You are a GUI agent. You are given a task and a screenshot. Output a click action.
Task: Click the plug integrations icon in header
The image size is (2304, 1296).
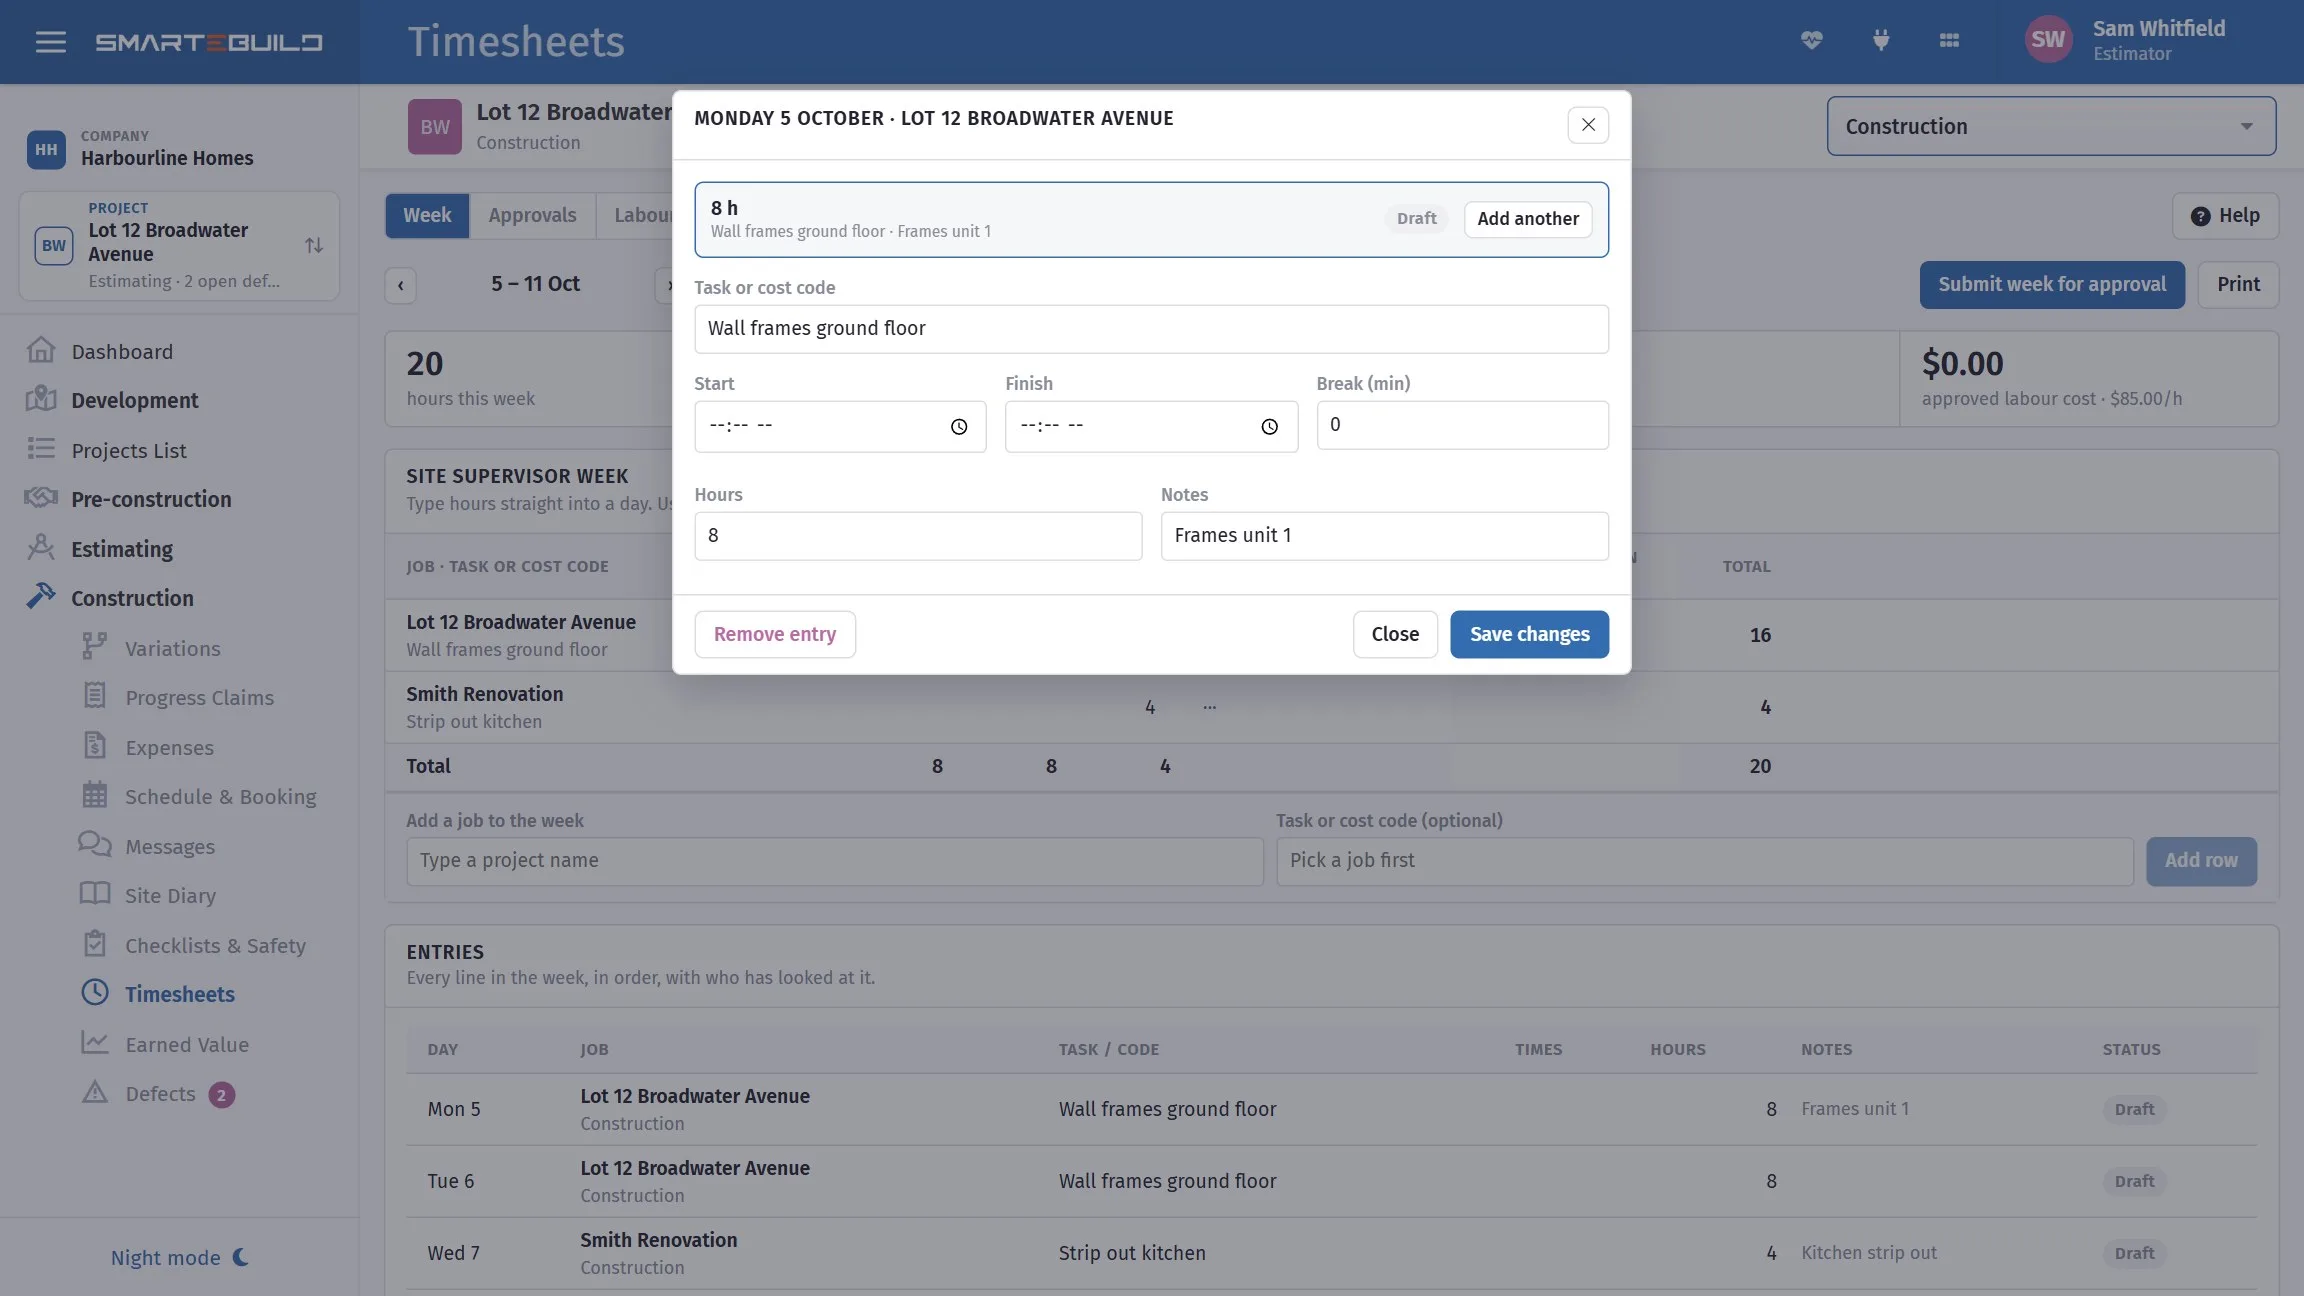[1881, 40]
